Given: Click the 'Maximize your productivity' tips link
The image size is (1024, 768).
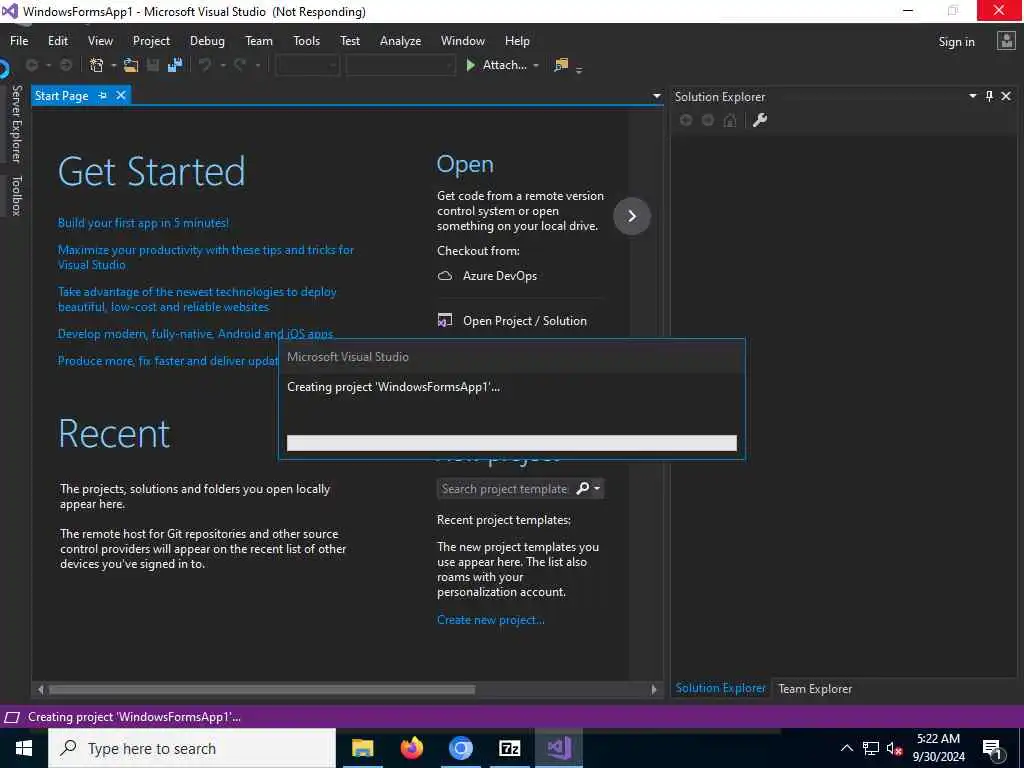Looking at the screenshot, I should pos(206,257).
